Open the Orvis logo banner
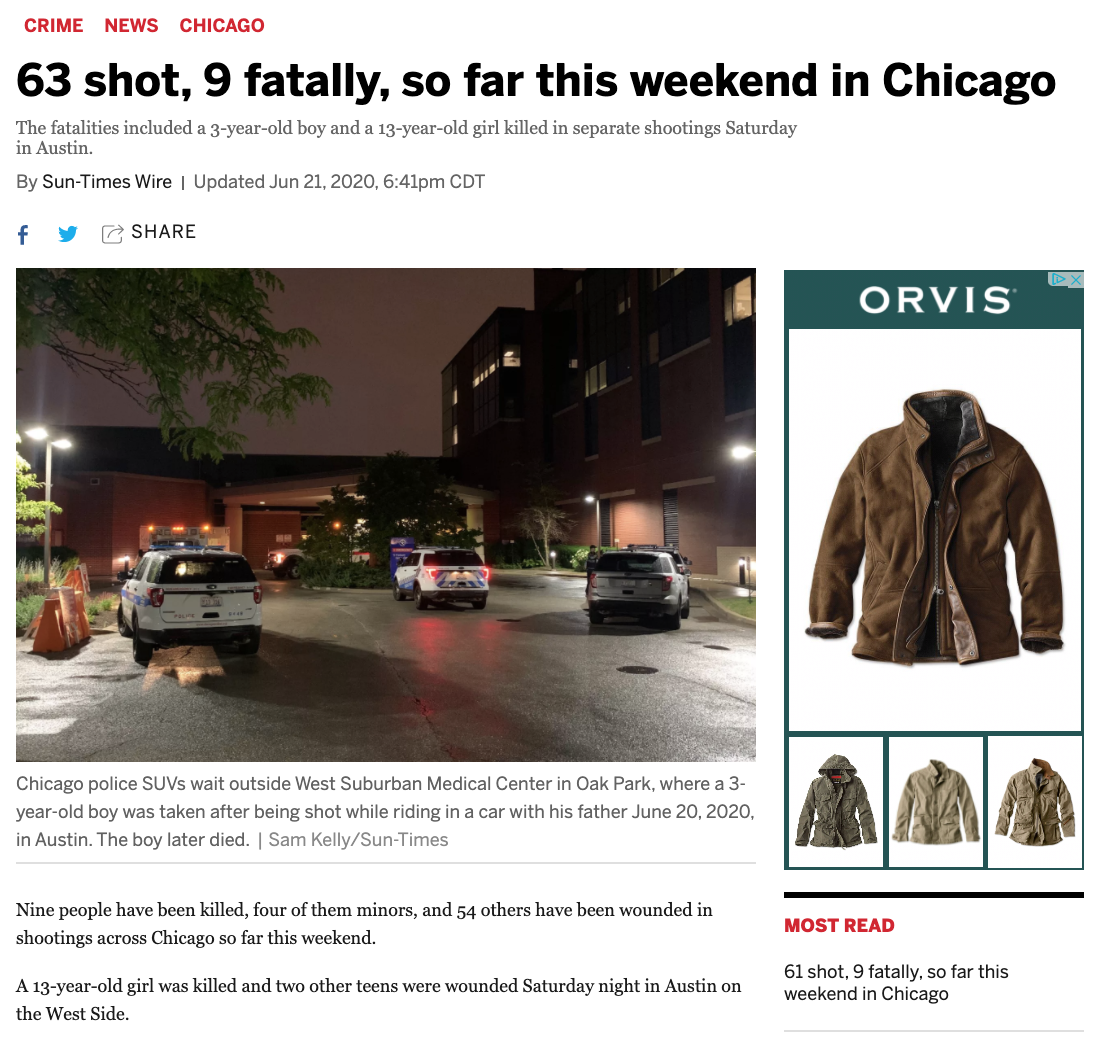The width and height of the screenshot is (1120, 1044). tap(934, 300)
